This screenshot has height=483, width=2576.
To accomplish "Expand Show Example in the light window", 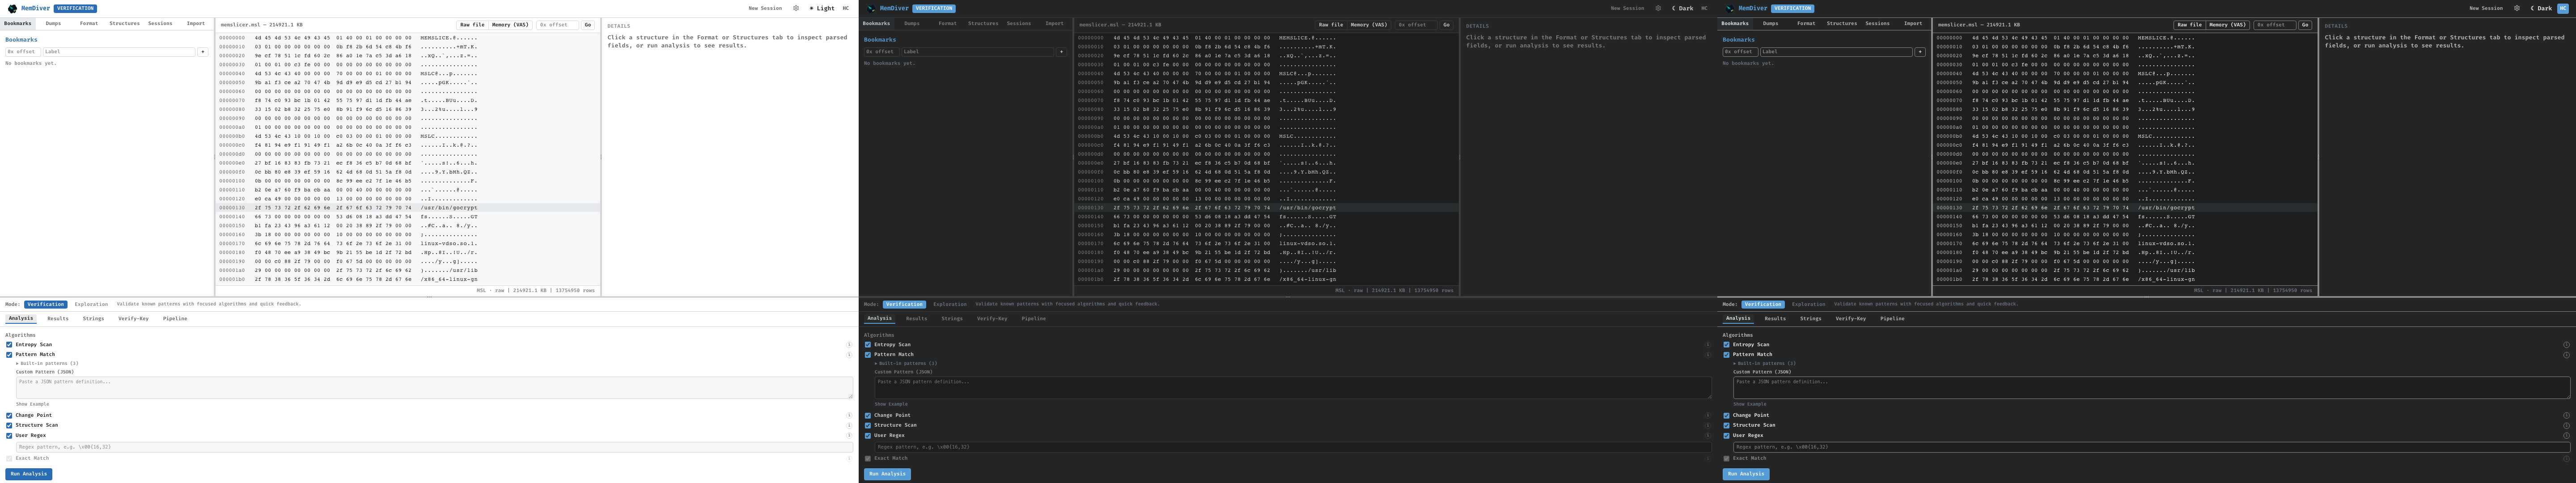I will pos(32,404).
